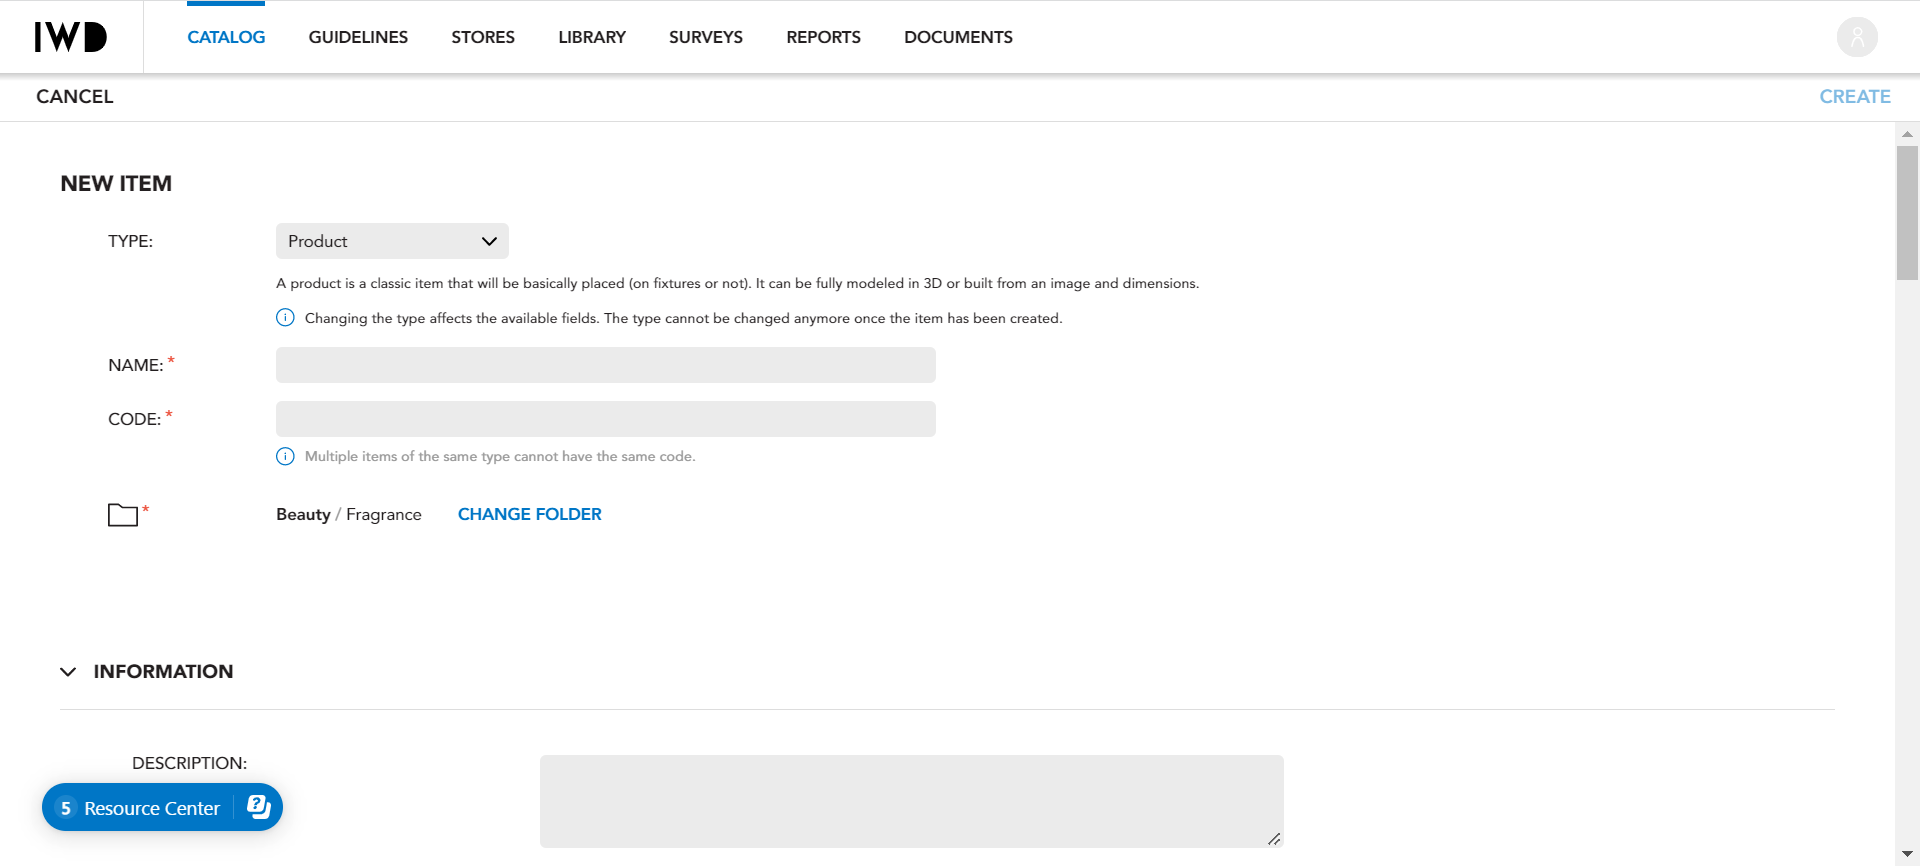The width and height of the screenshot is (1920, 866).
Task: Click the scrollbar down arrow
Action: tap(1907, 854)
